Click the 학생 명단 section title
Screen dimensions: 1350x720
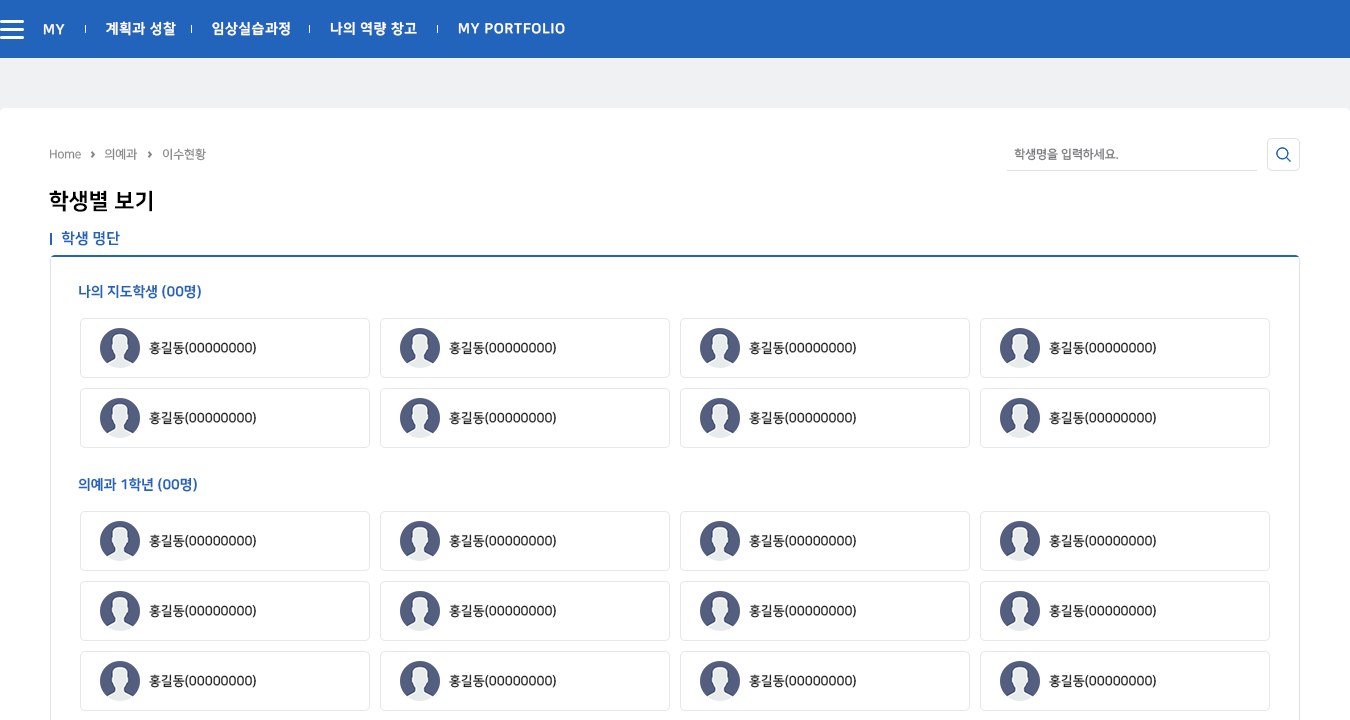pyautogui.click(x=90, y=238)
